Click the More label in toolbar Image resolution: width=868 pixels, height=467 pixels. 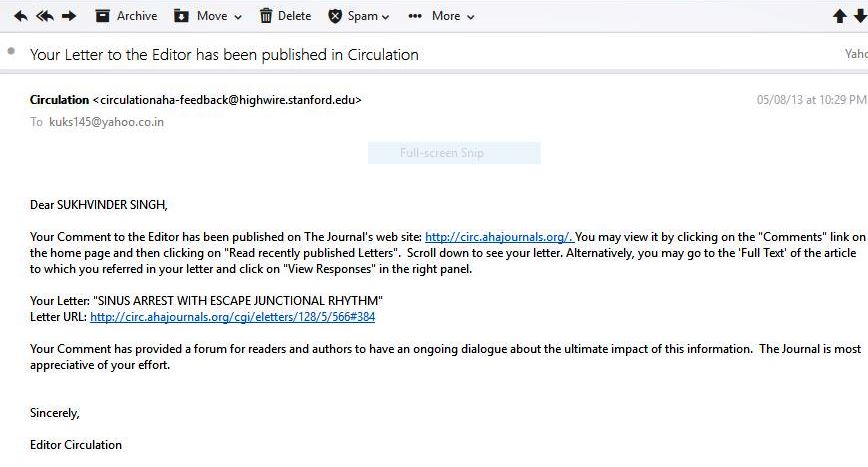(x=446, y=16)
